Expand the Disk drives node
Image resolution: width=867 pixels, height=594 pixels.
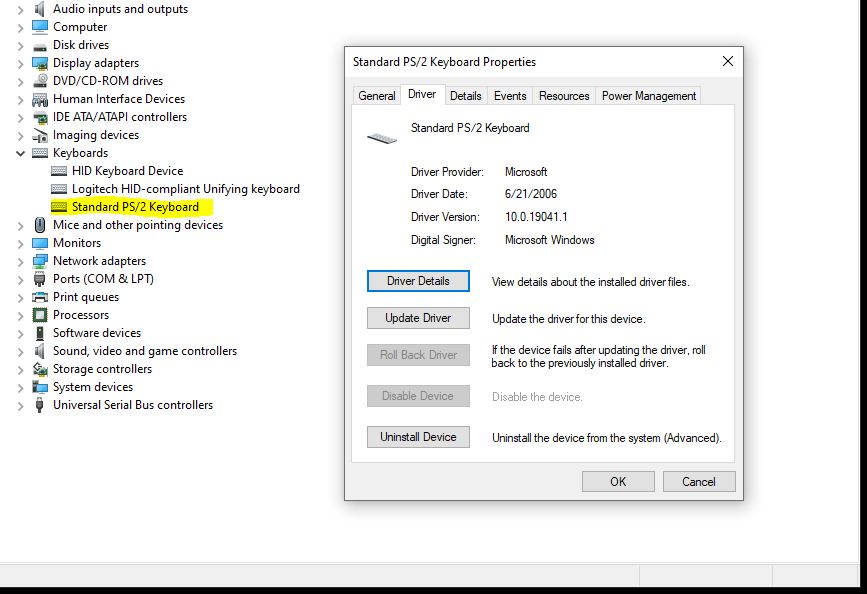(20, 45)
